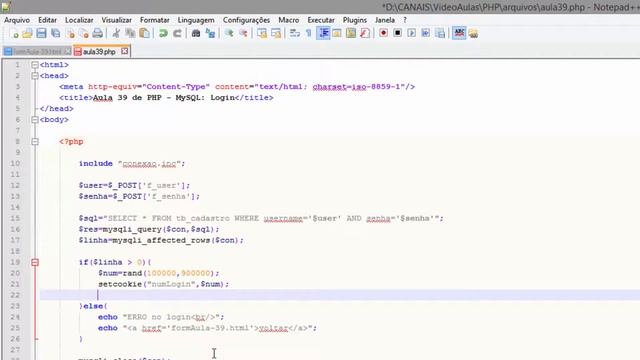
Task: Click line number 15 in margin
Action: point(16,218)
